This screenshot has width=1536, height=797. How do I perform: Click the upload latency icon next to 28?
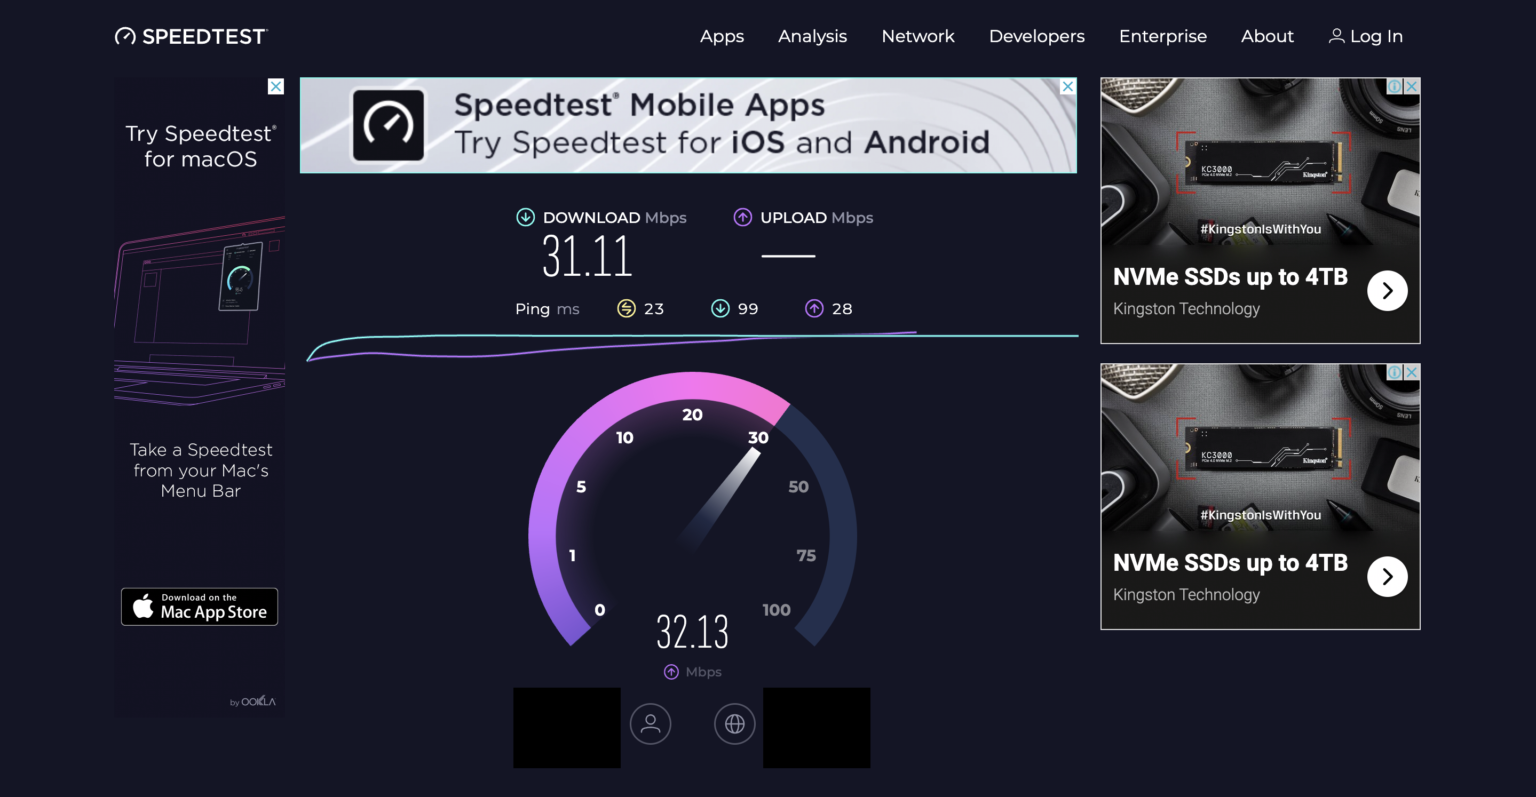(813, 308)
